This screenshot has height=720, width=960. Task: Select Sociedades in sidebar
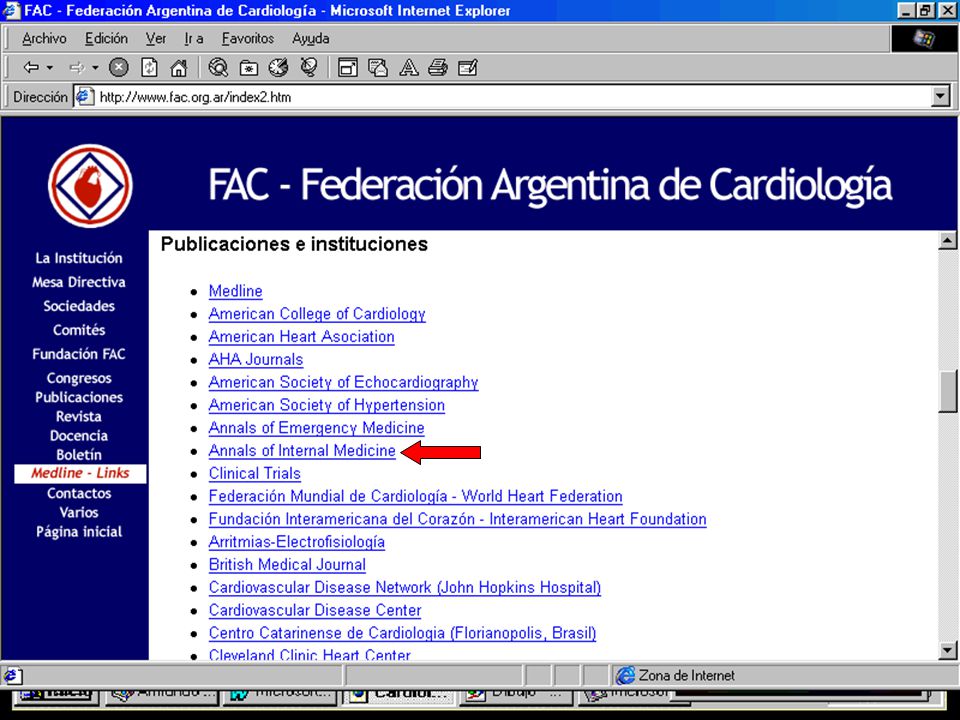78,306
